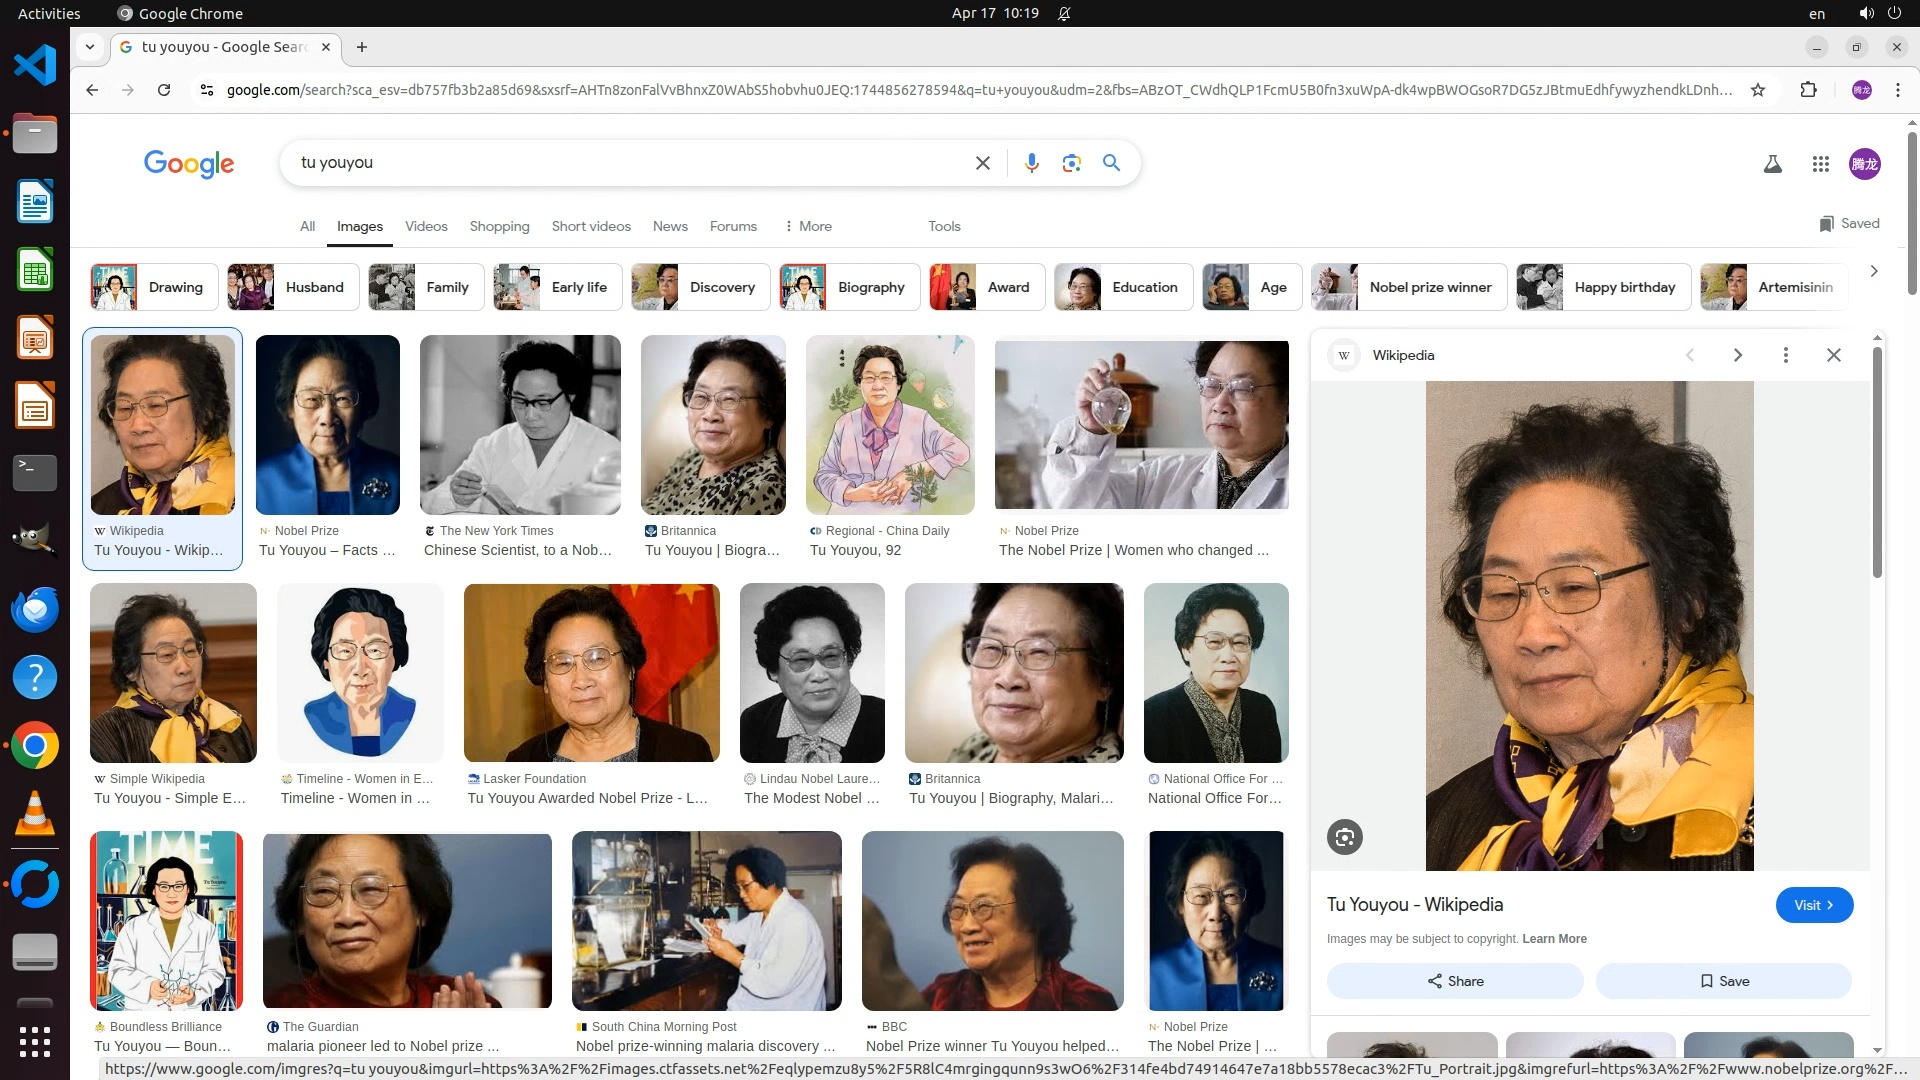Bookmark this page with star icon
Image resolution: width=1920 pixels, height=1080 pixels.
[x=1758, y=90]
